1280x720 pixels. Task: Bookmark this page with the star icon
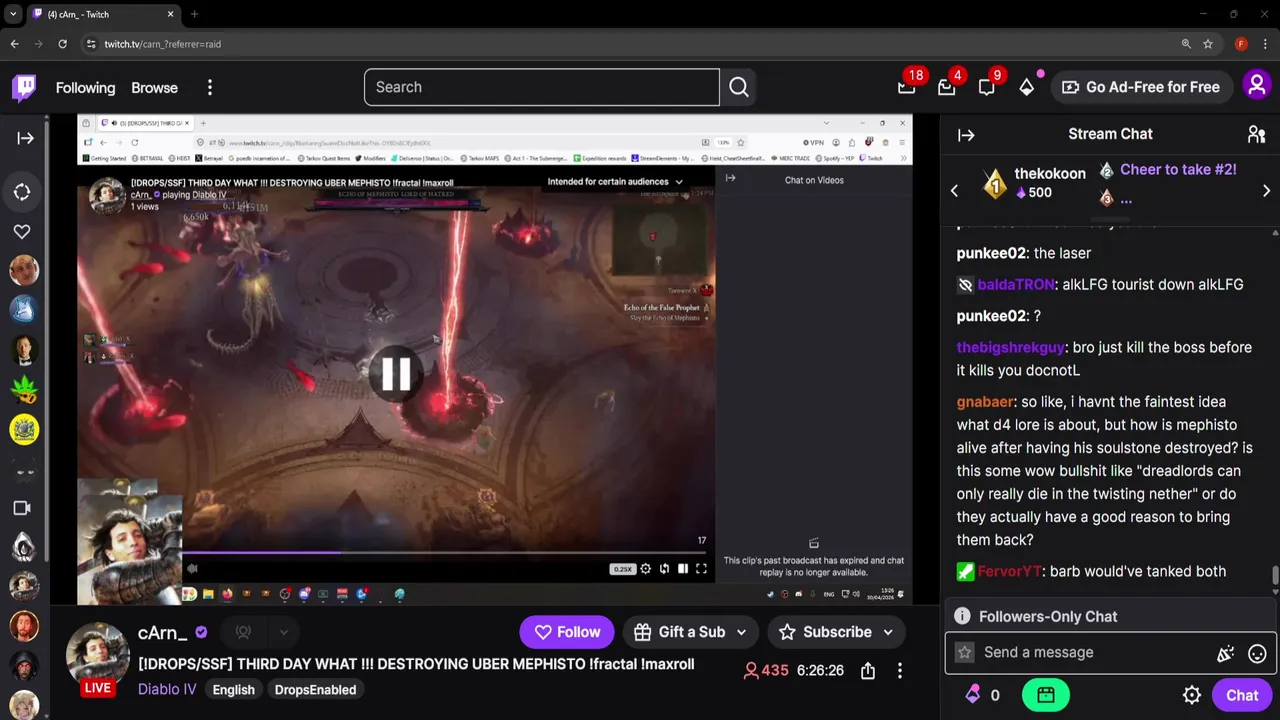[x=1208, y=44]
